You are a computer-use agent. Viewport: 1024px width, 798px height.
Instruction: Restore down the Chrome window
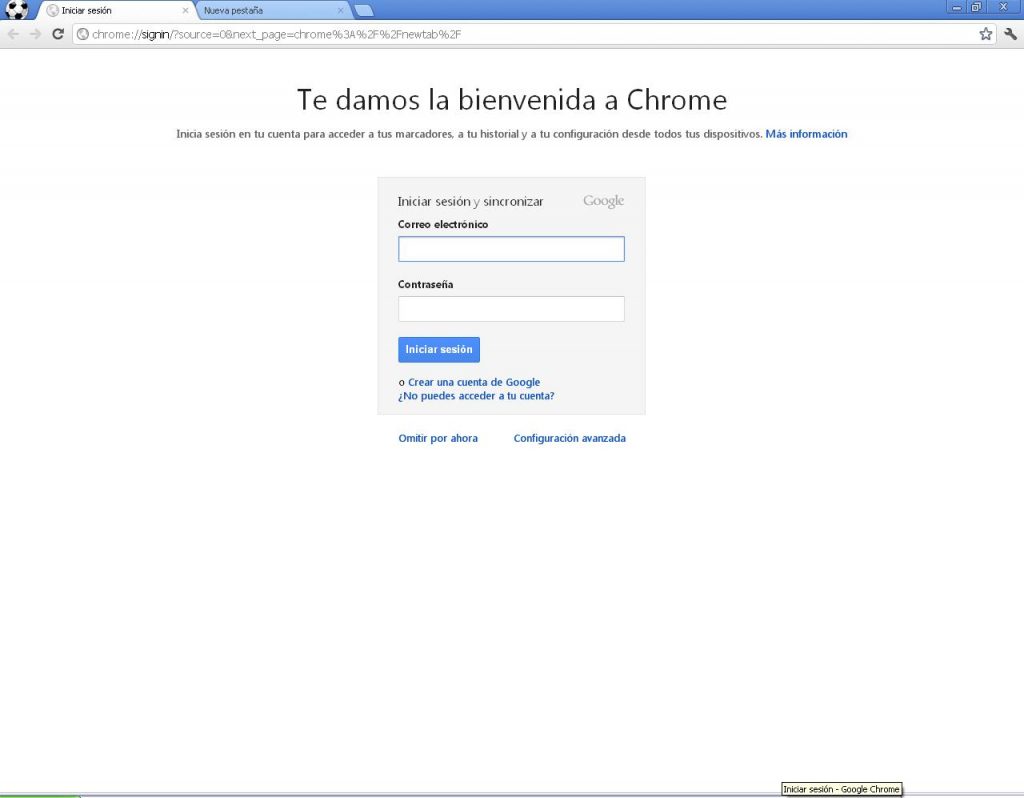[x=976, y=7]
